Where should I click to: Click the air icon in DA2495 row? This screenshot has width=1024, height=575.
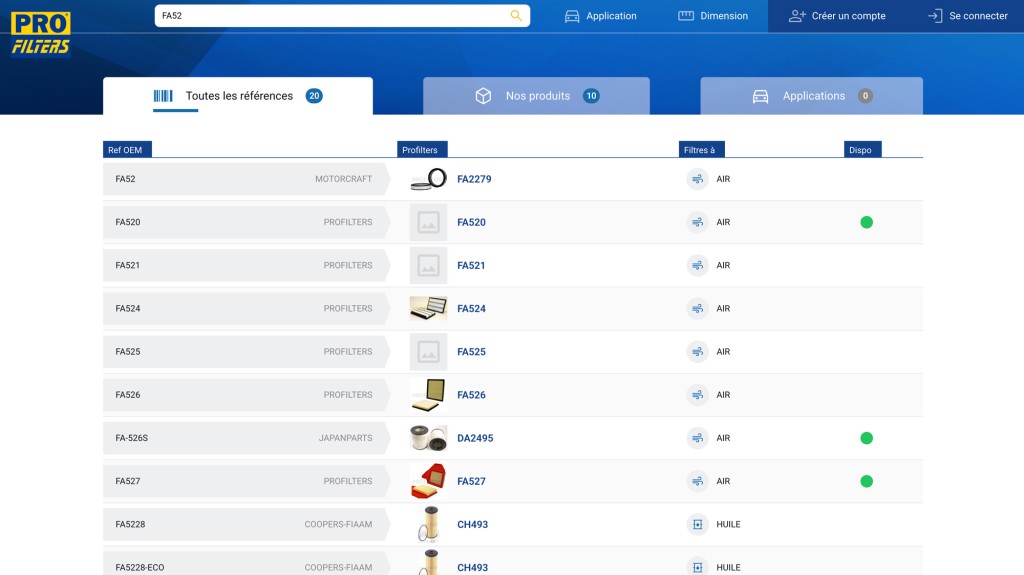697,438
